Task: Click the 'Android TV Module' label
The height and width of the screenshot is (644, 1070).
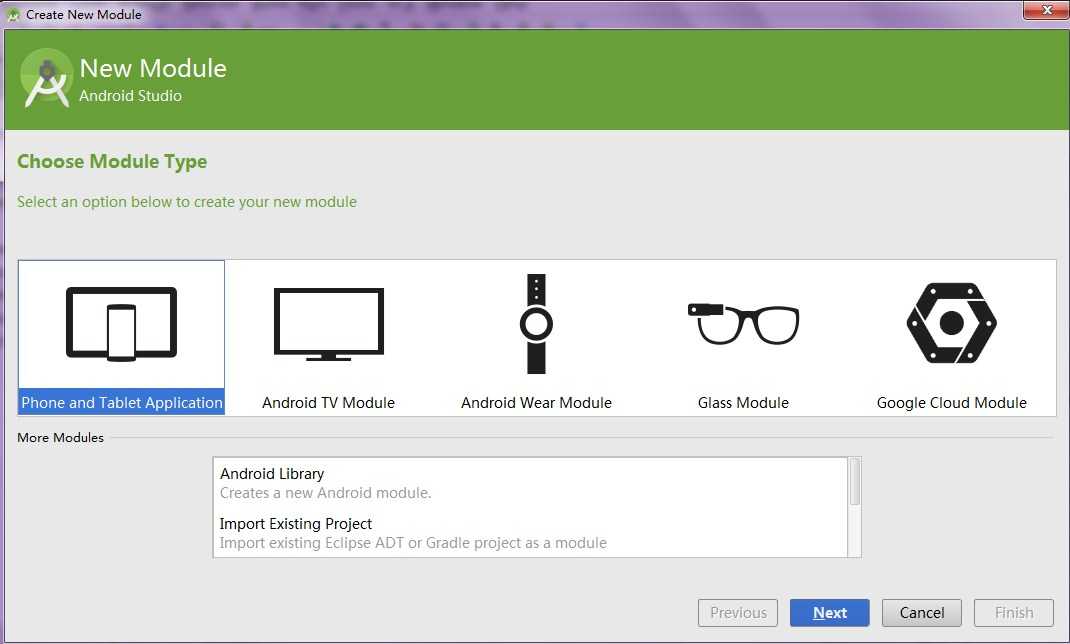Action: click(x=328, y=402)
